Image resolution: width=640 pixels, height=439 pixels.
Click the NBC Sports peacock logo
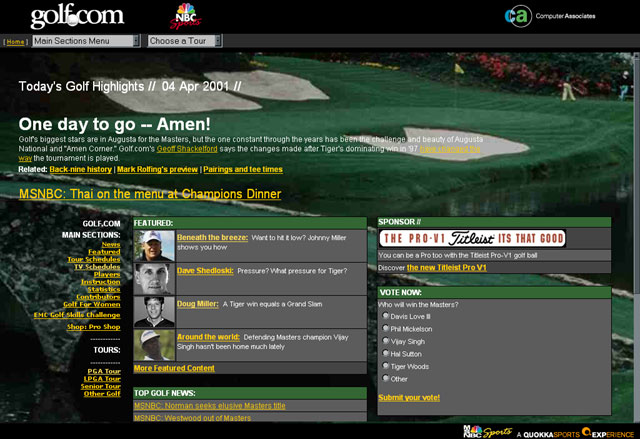[186, 16]
